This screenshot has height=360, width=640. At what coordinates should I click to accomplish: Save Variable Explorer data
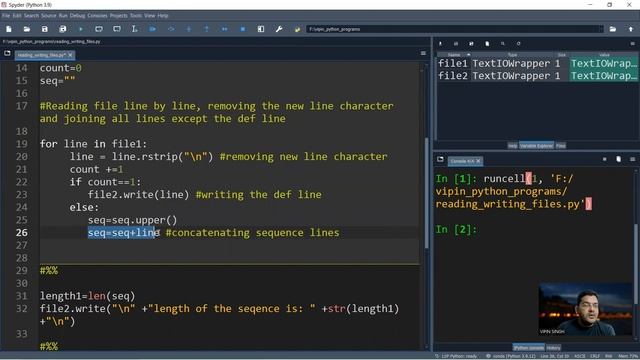click(456, 44)
